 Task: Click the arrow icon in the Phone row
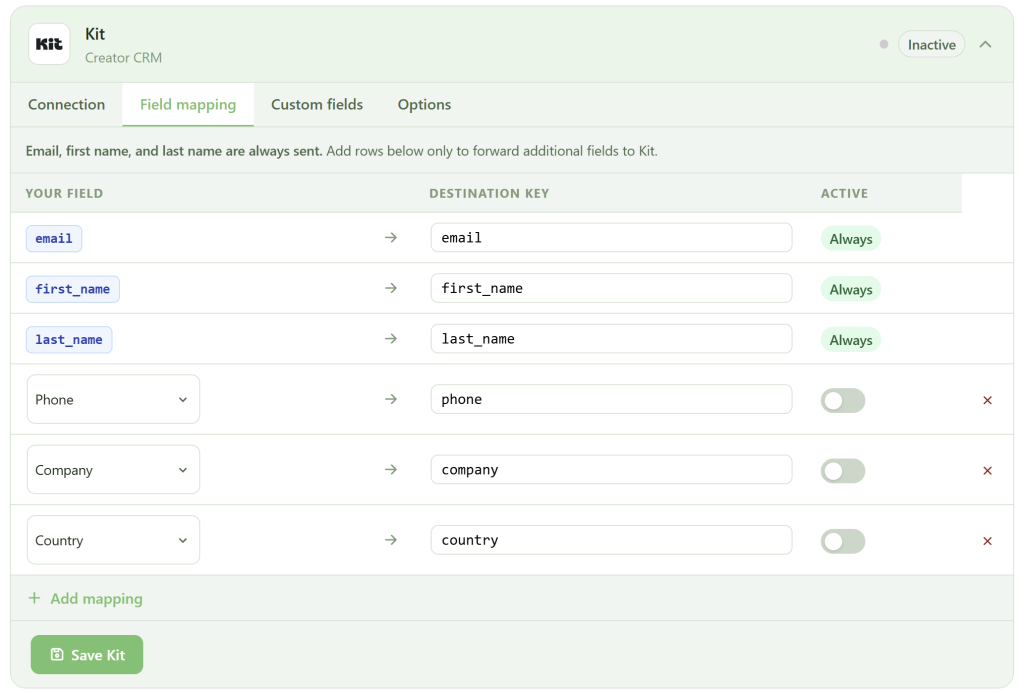point(391,399)
